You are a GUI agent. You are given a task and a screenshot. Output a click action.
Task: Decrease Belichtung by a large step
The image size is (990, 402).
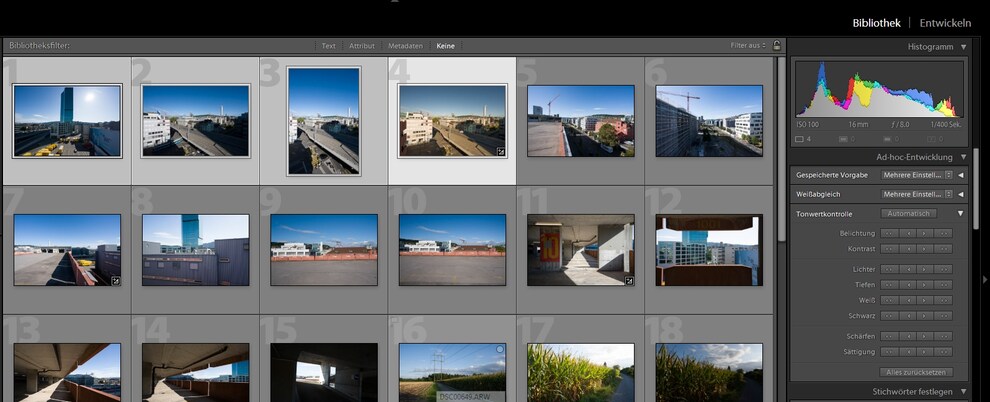click(x=890, y=234)
